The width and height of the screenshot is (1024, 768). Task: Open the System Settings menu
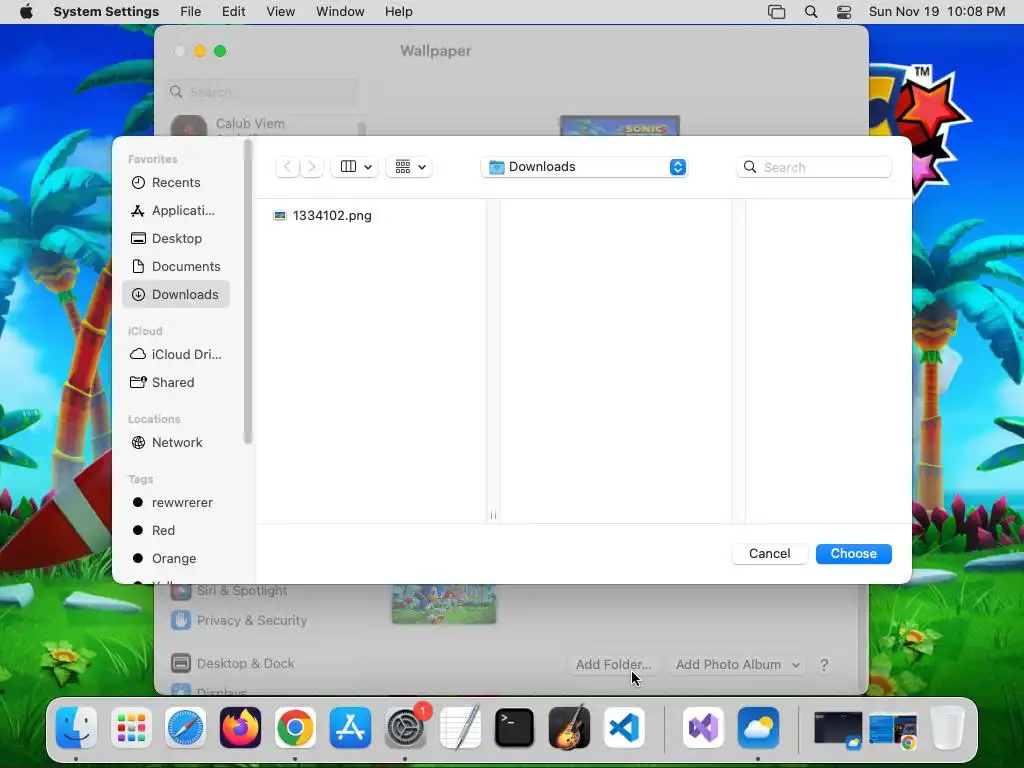(x=106, y=12)
